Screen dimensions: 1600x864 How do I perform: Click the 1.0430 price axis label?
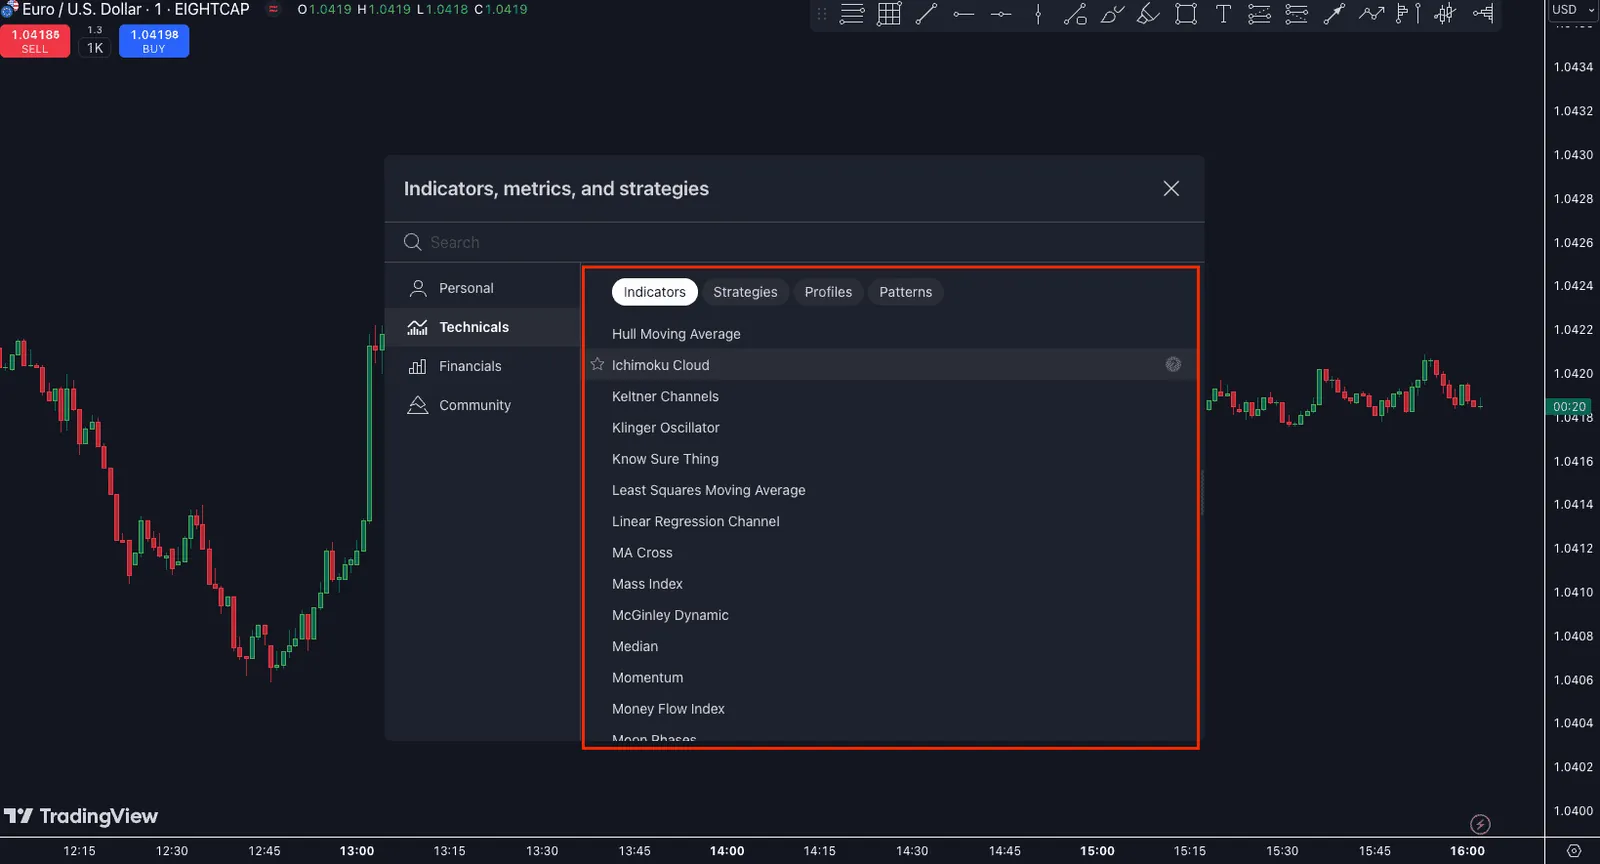point(1573,155)
